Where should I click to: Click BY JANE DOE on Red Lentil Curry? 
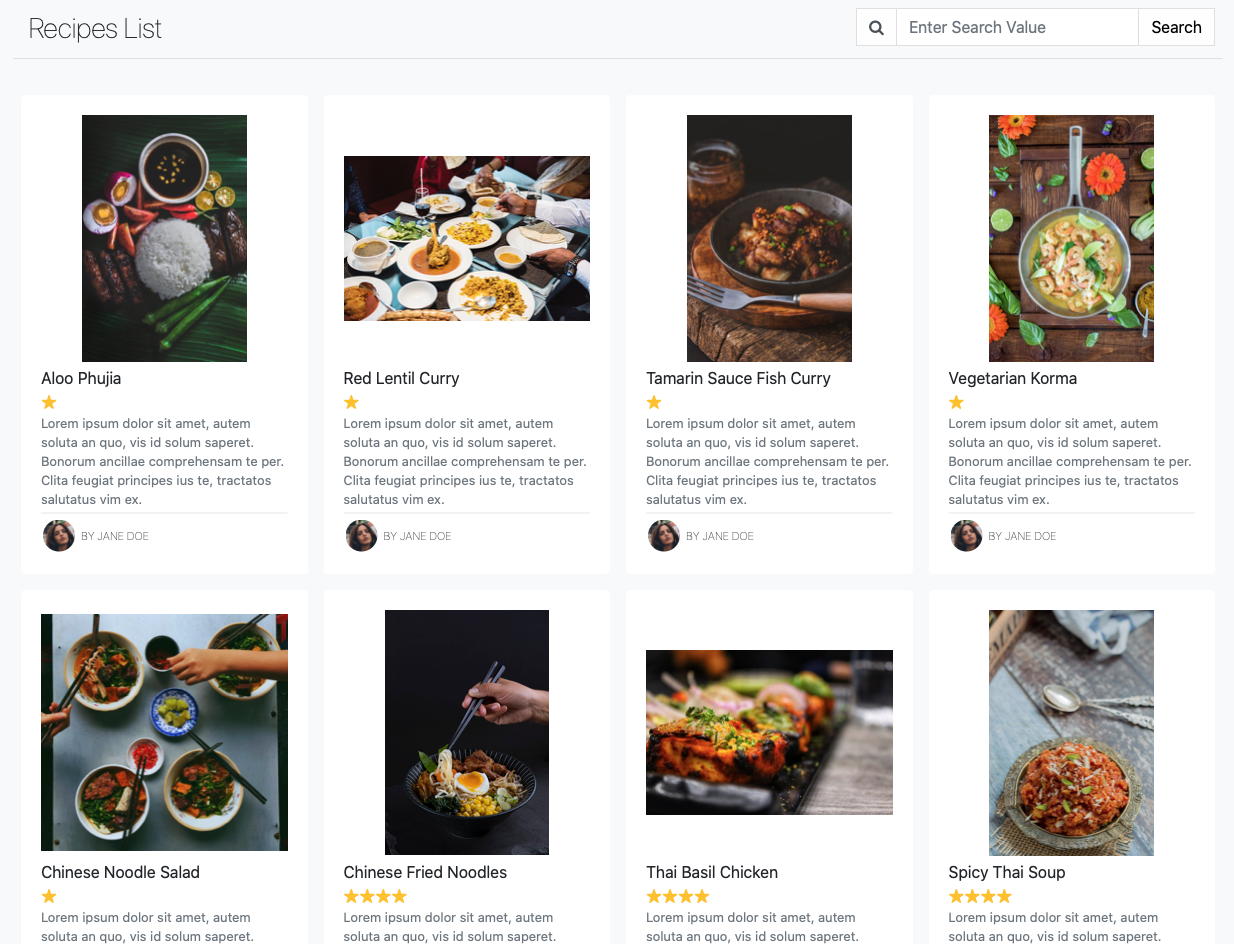click(x=417, y=536)
